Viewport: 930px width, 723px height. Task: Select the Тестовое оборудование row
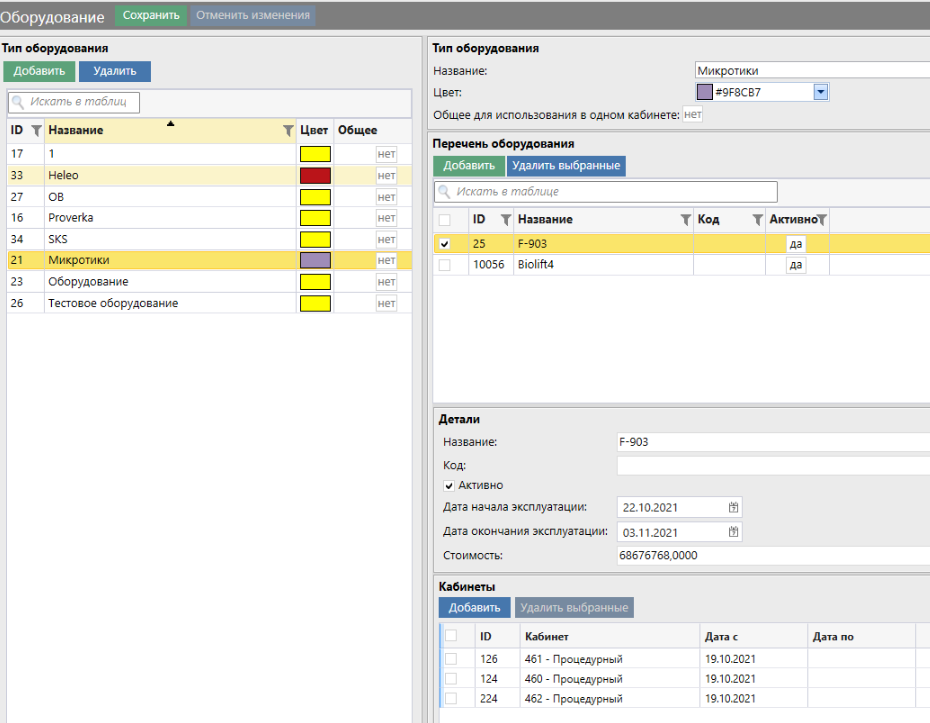pyautogui.click(x=150, y=303)
